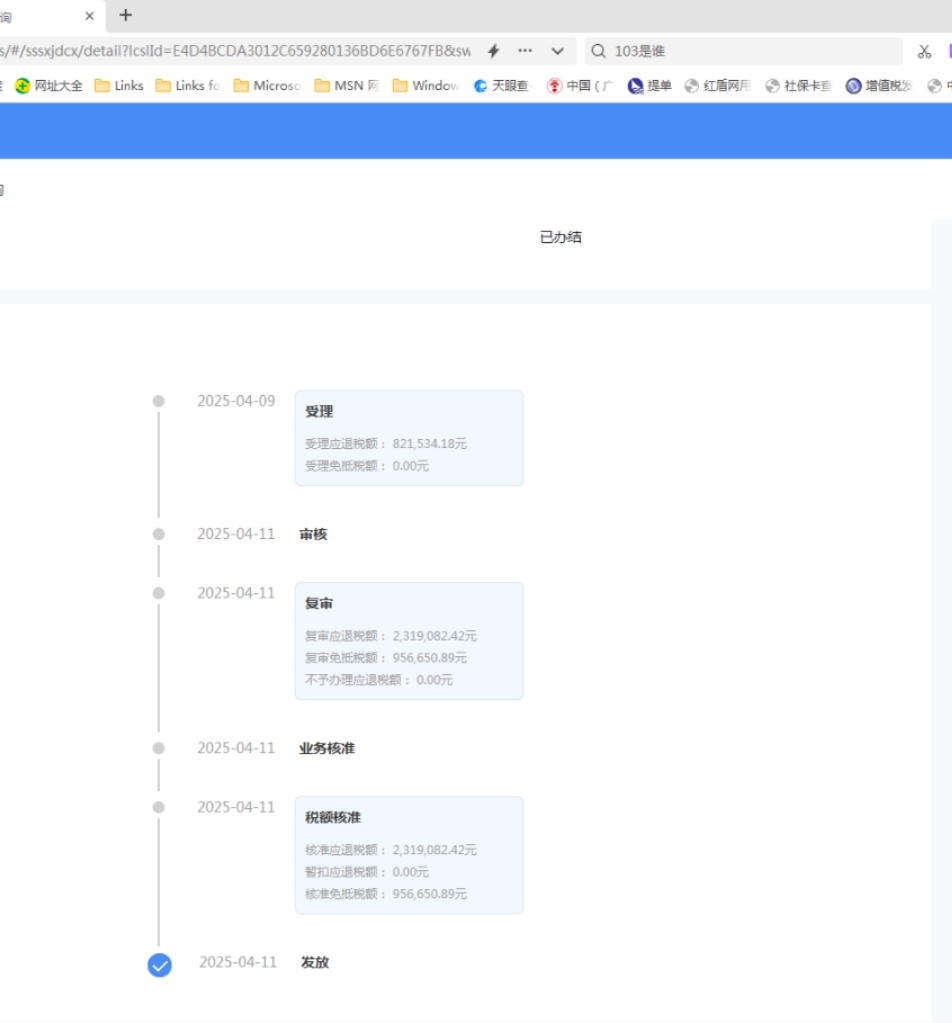Open the browser extensions ellipsis menu
Image resolution: width=952 pixels, height=1023 pixels.
(x=524, y=51)
